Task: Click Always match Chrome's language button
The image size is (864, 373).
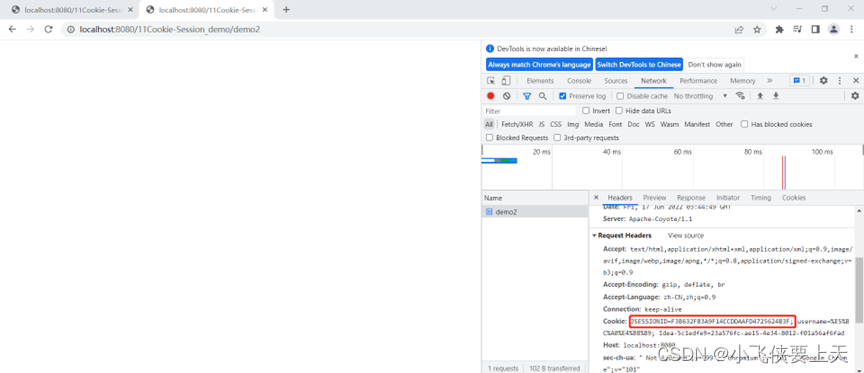Action: [539, 64]
